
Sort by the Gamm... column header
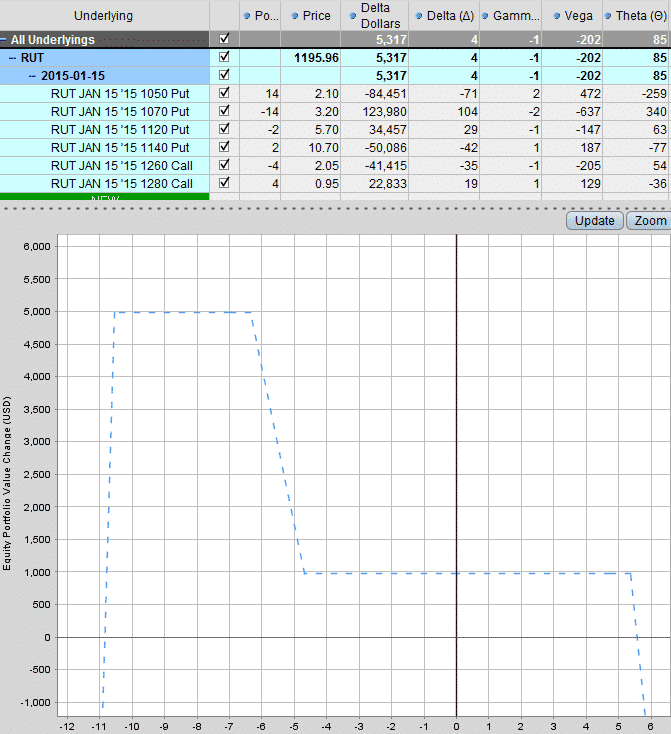click(510, 15)
